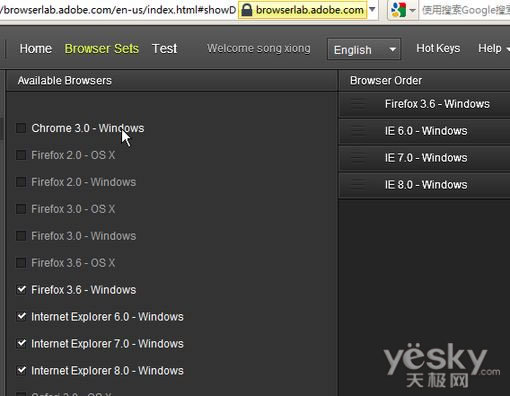This screenshot has height=396, width=510.
Task: Click the Available Browsers panel header
Action: point(172,80)
